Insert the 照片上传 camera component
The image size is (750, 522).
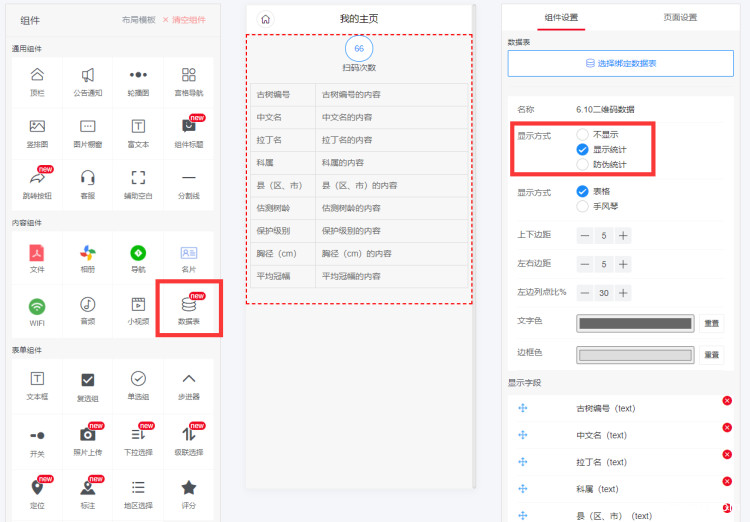tap(88, 439)
